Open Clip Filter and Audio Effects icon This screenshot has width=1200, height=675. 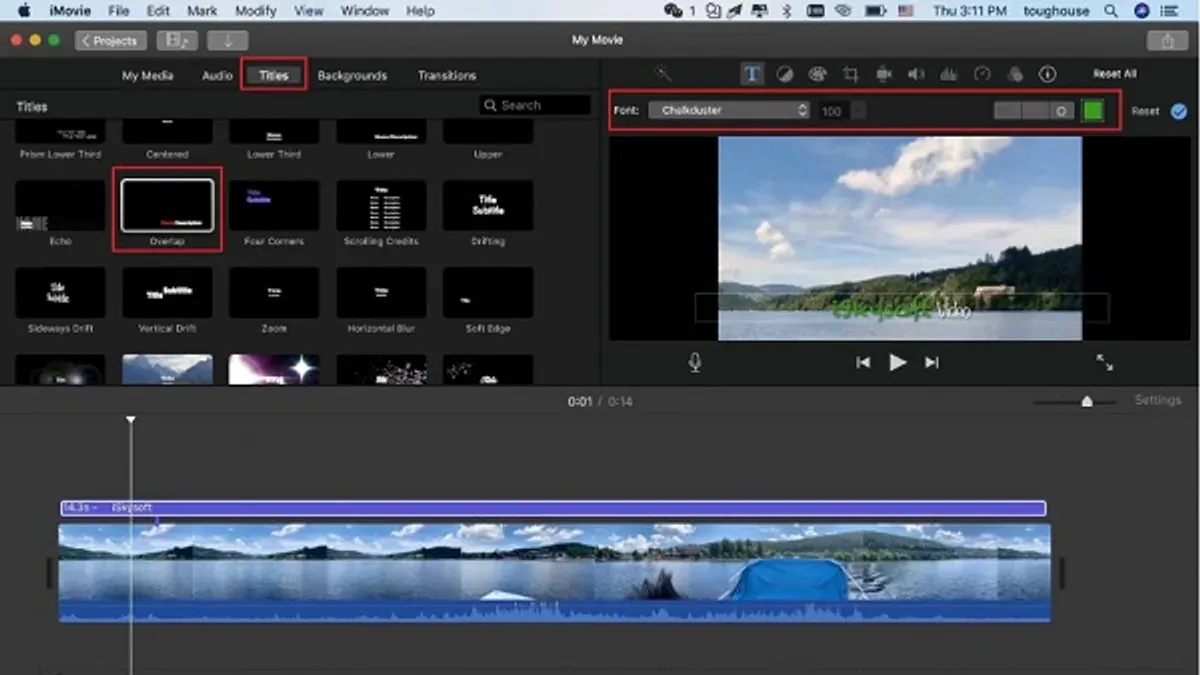pyautogui.click(x=1015, y=74)
